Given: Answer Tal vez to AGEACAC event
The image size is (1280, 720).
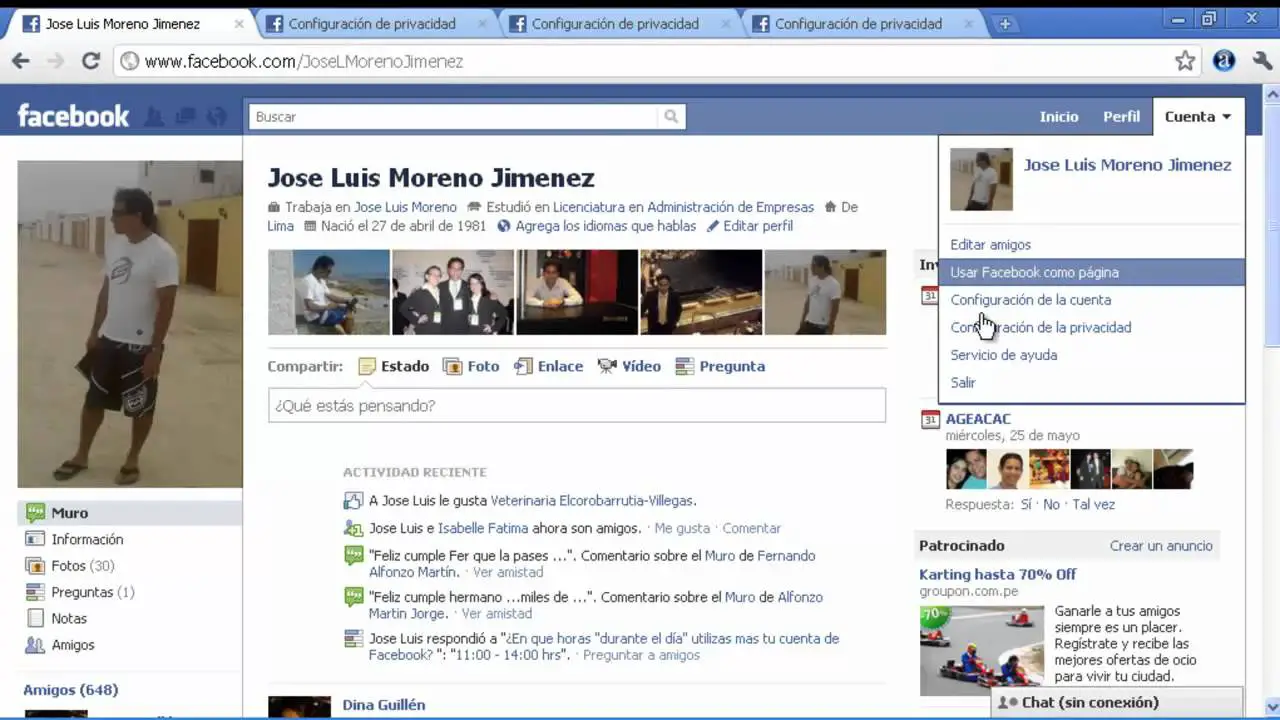Looking at the screenshot, I should [1093, 504].
